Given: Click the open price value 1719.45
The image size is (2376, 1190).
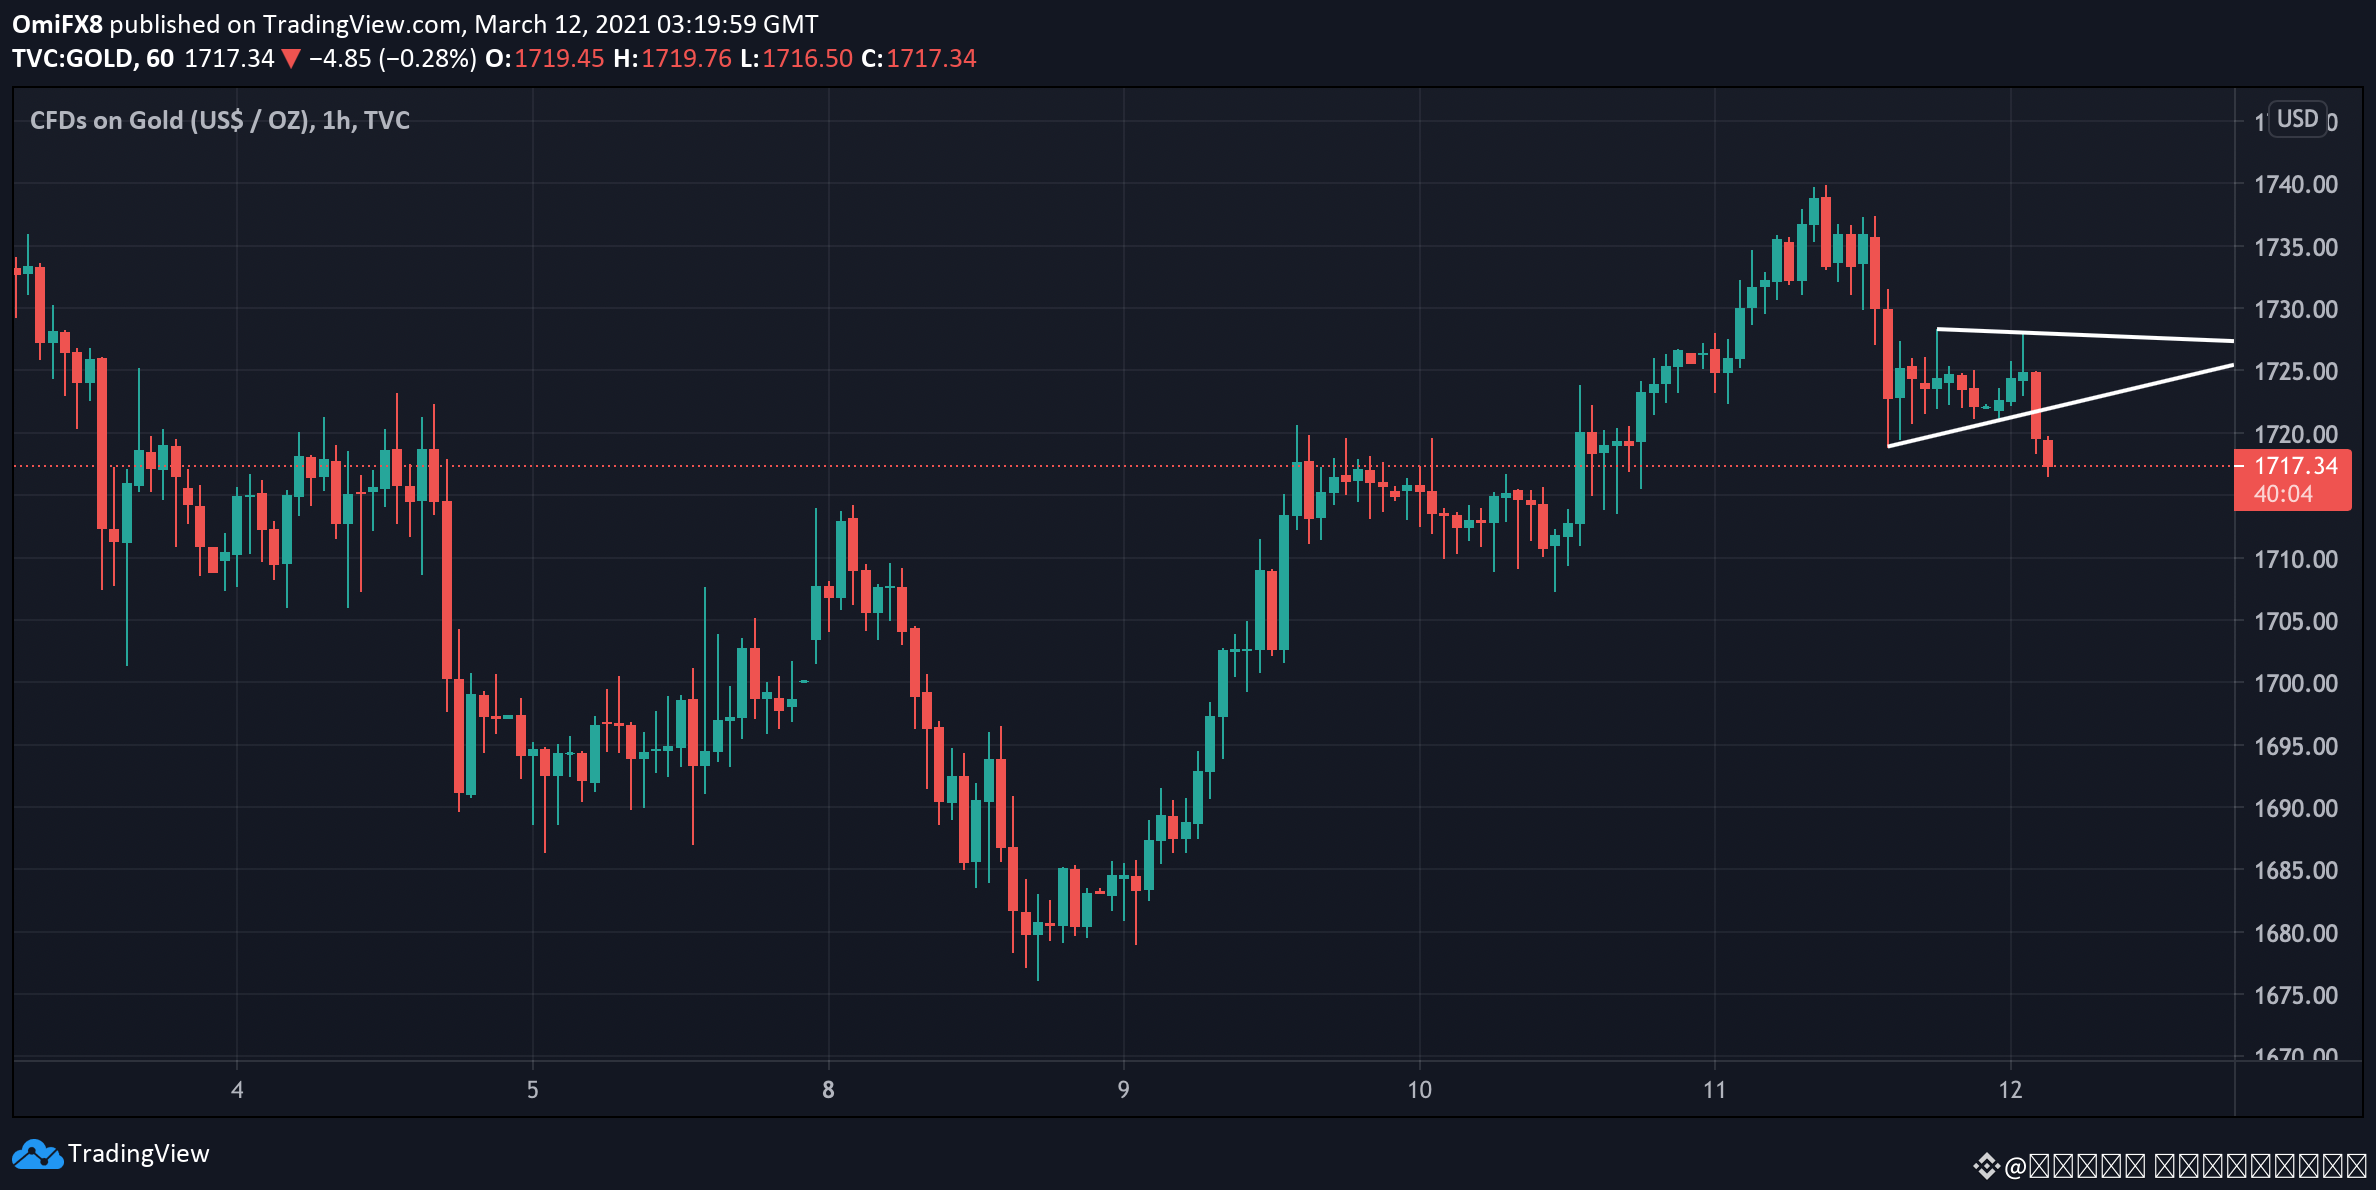Looking at the screenshot, I should (x=559, y=59).
